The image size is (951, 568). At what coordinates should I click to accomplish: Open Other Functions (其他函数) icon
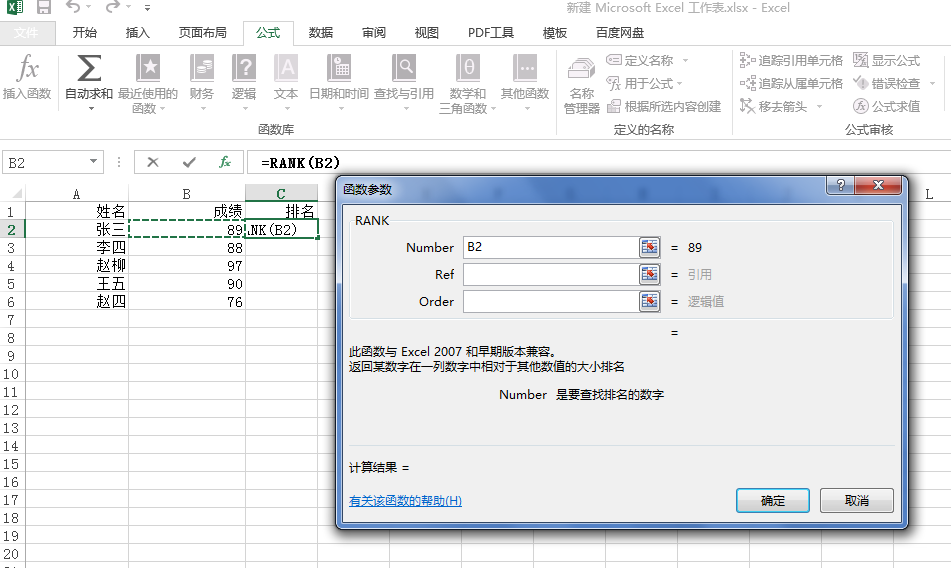click(525, 68)
